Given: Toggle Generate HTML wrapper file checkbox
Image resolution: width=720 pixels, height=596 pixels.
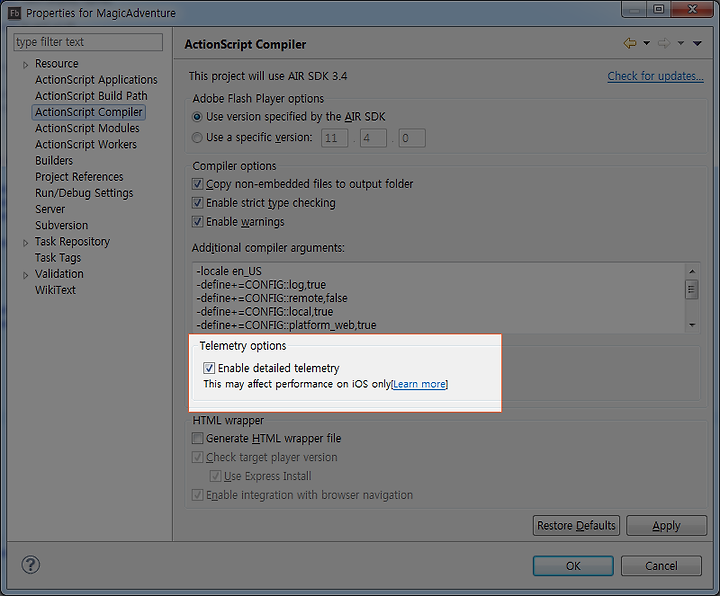Looking at the screenshot, I should click(x=197, y=438).
